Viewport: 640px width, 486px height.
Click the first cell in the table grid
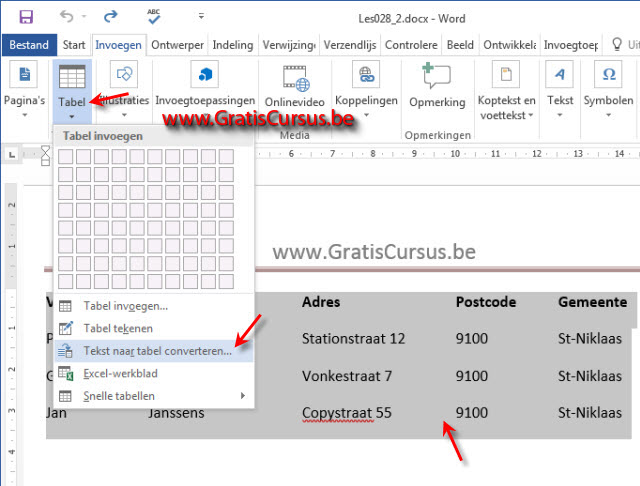pos(66,156)
